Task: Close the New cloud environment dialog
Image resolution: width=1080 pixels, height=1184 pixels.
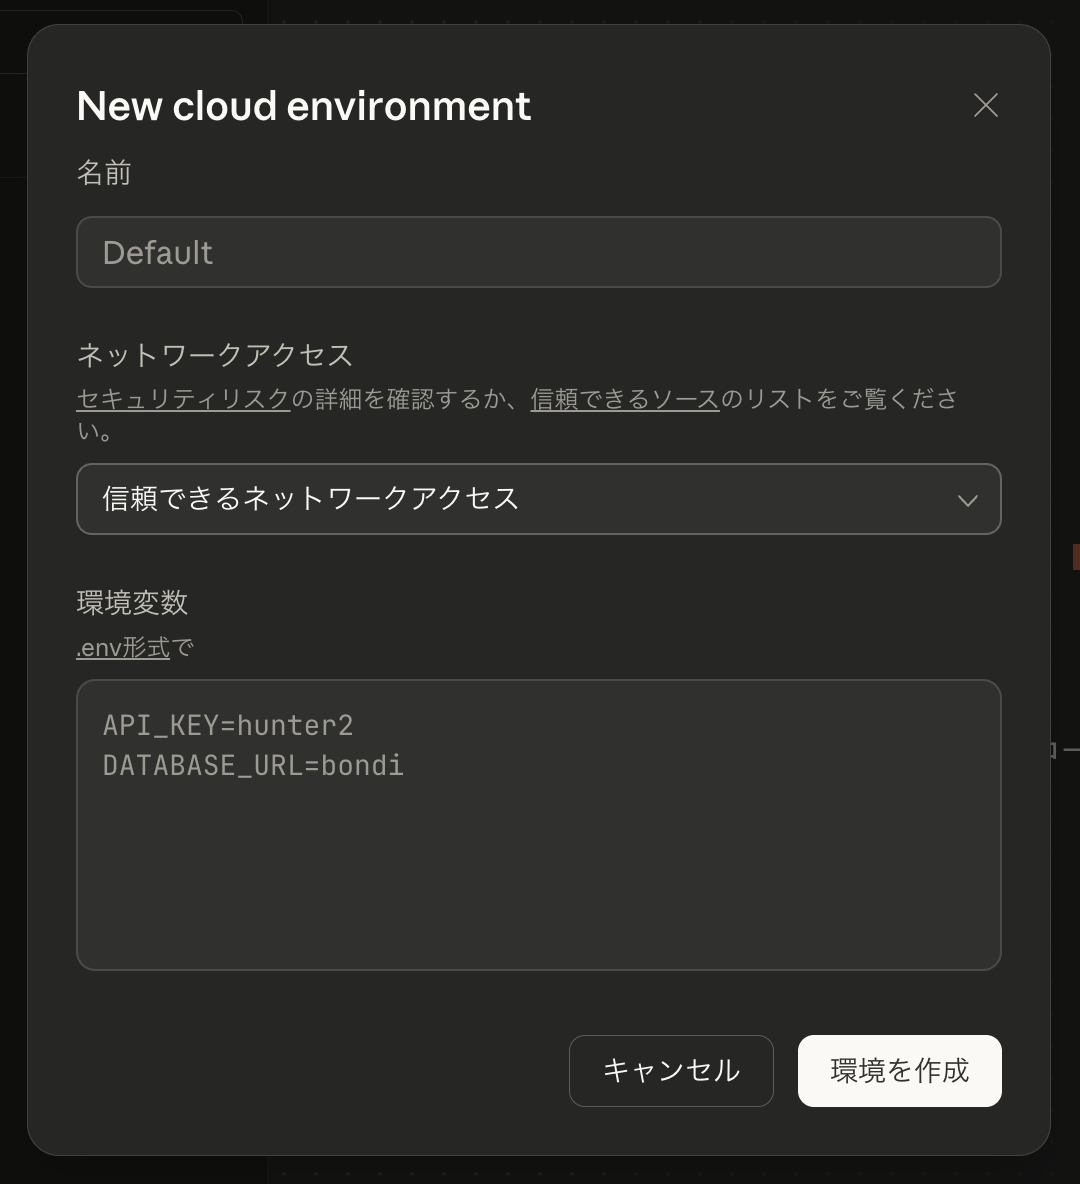Action: (986, 105)
